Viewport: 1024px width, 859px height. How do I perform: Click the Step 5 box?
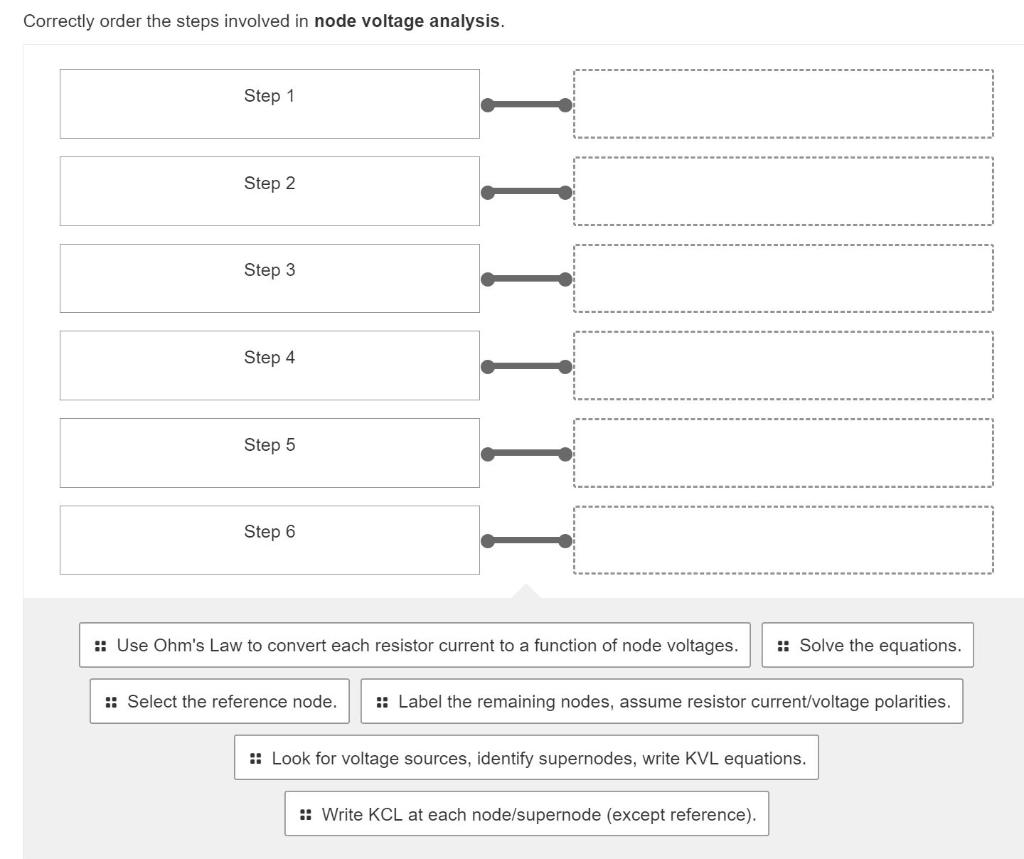click(x=270, y=452)
